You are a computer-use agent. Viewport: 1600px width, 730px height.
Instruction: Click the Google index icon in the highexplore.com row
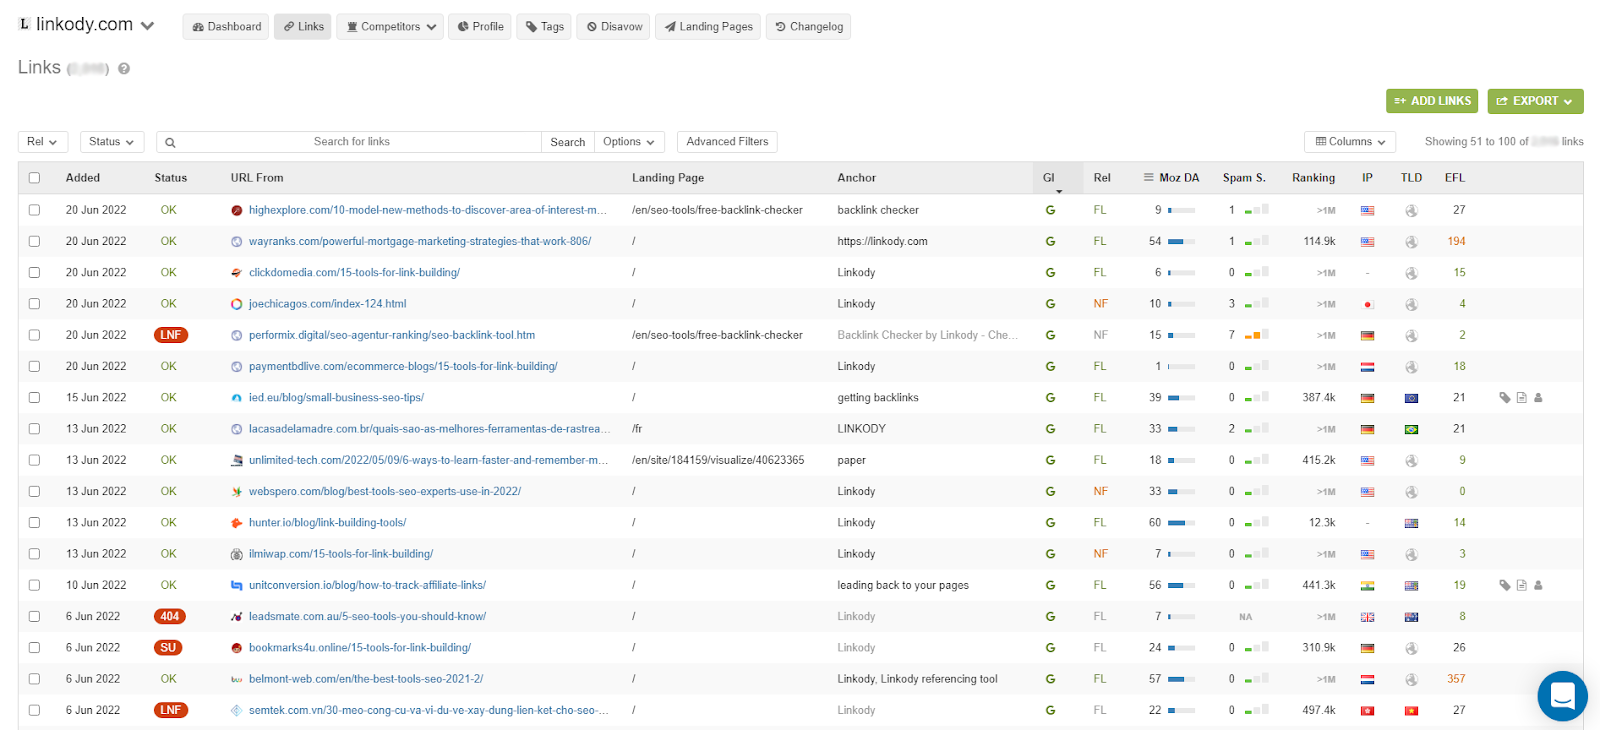(1050, 210)
